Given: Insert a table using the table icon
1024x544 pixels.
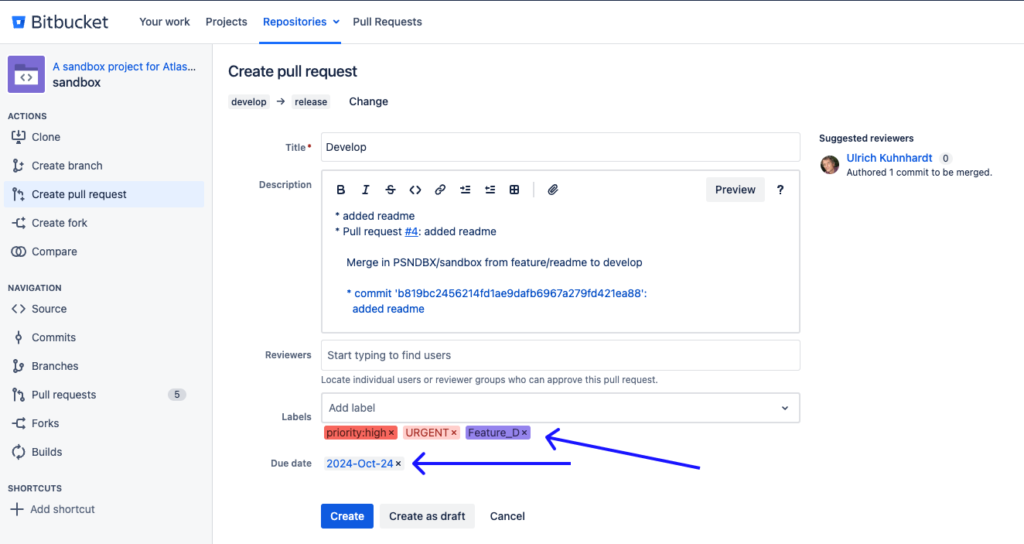Looking at the screenshot, I should pos(514,190).
